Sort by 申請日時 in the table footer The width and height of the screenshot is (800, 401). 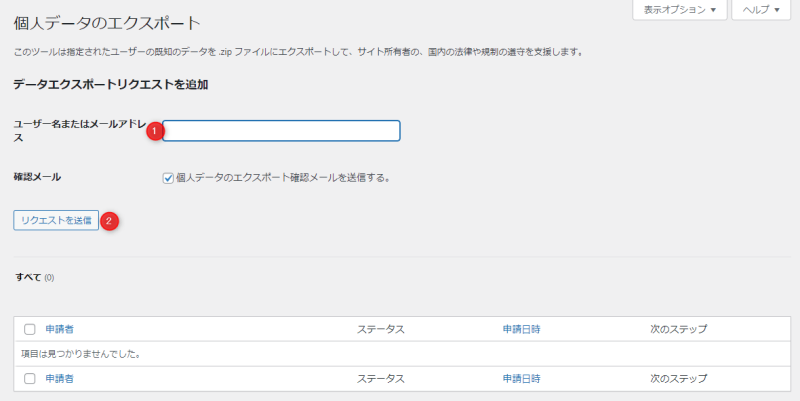coord(523,379)
